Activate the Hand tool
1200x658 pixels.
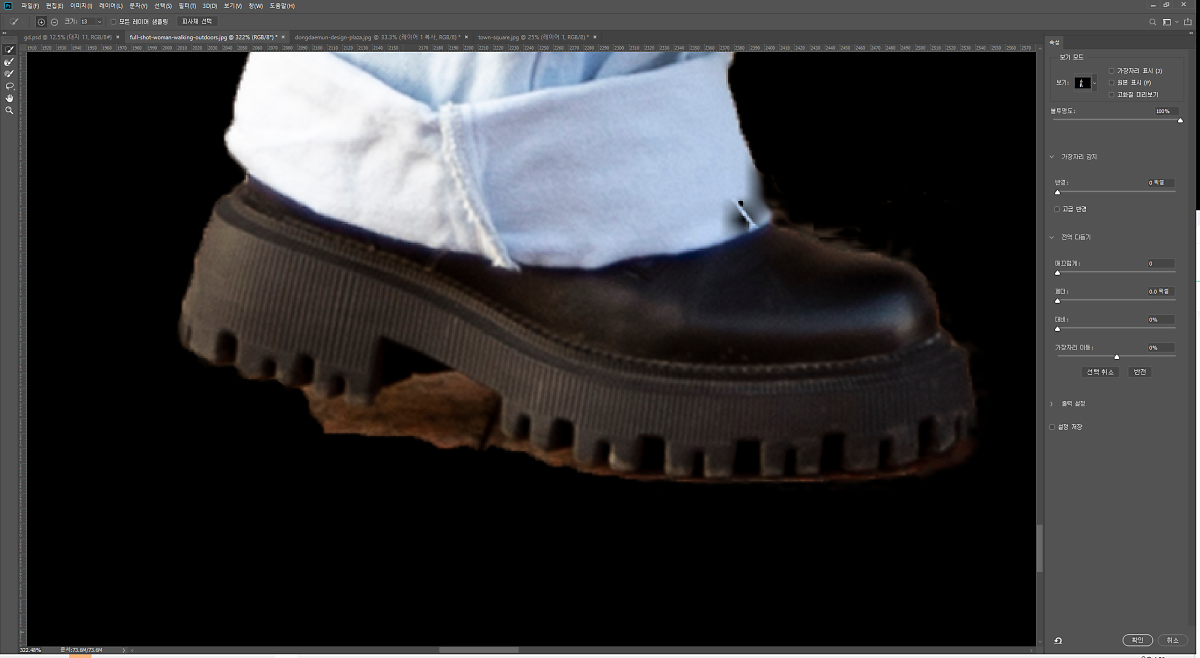(10, 98)
